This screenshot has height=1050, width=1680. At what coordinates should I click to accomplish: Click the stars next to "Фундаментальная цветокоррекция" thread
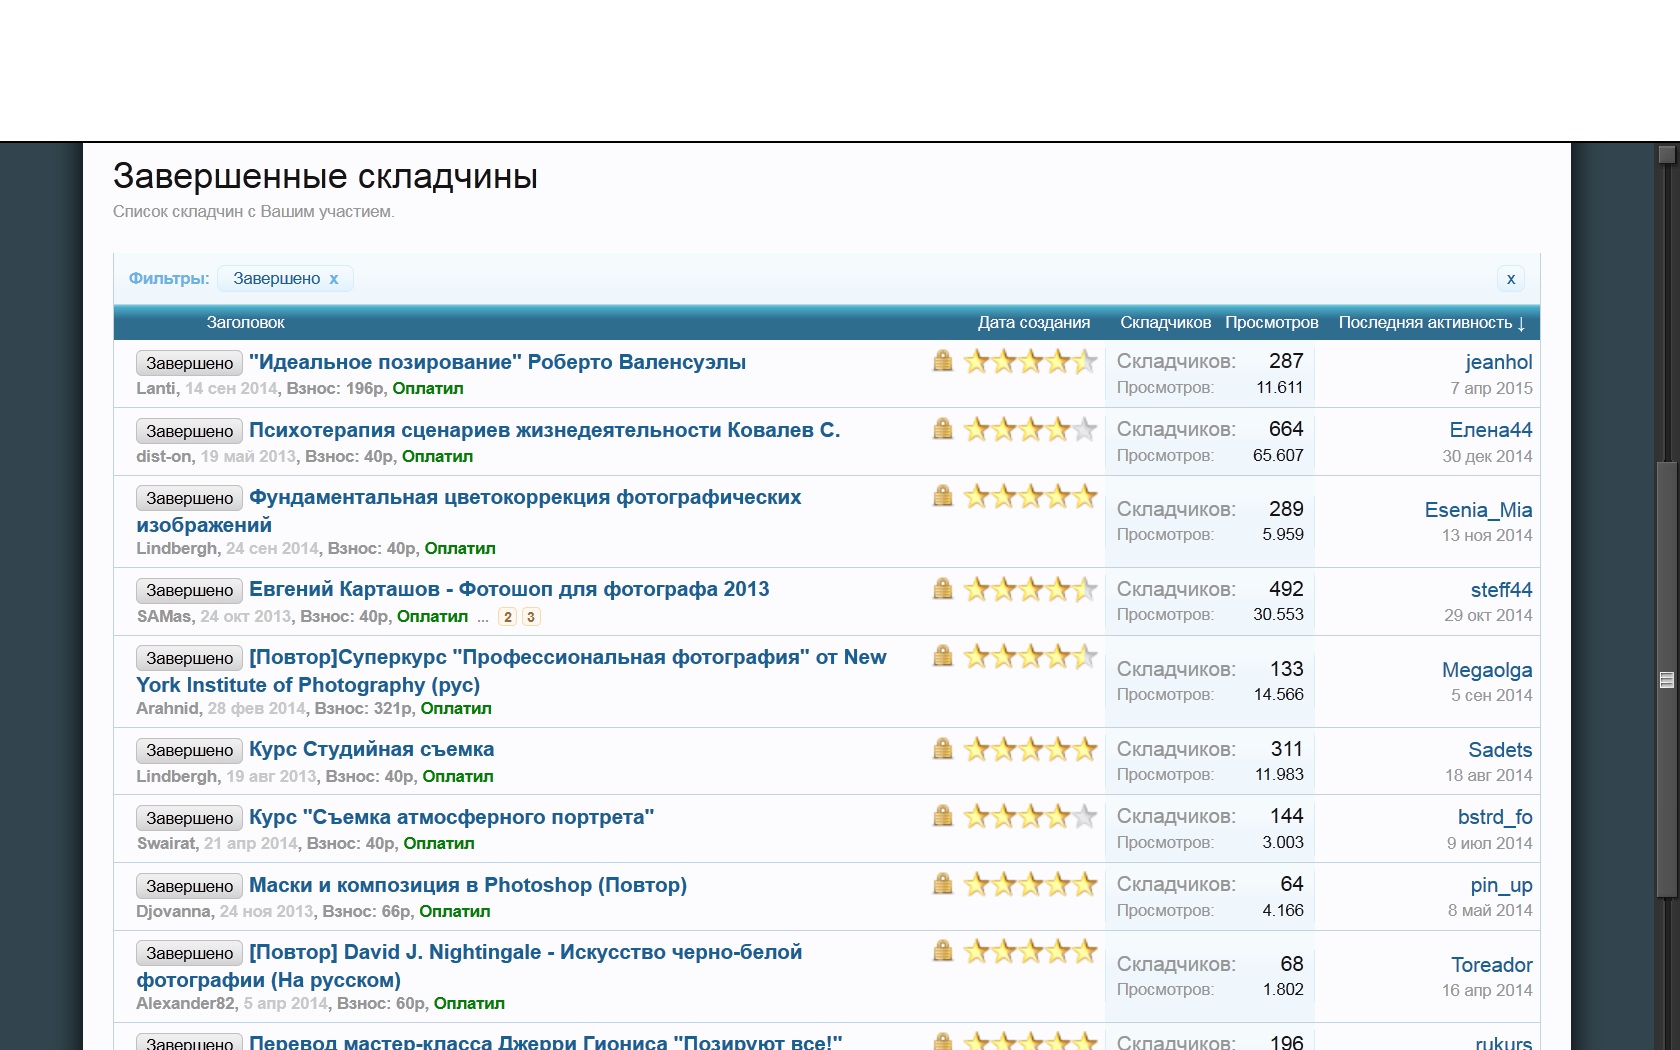pyautogui.click(x=1030, y=496)
